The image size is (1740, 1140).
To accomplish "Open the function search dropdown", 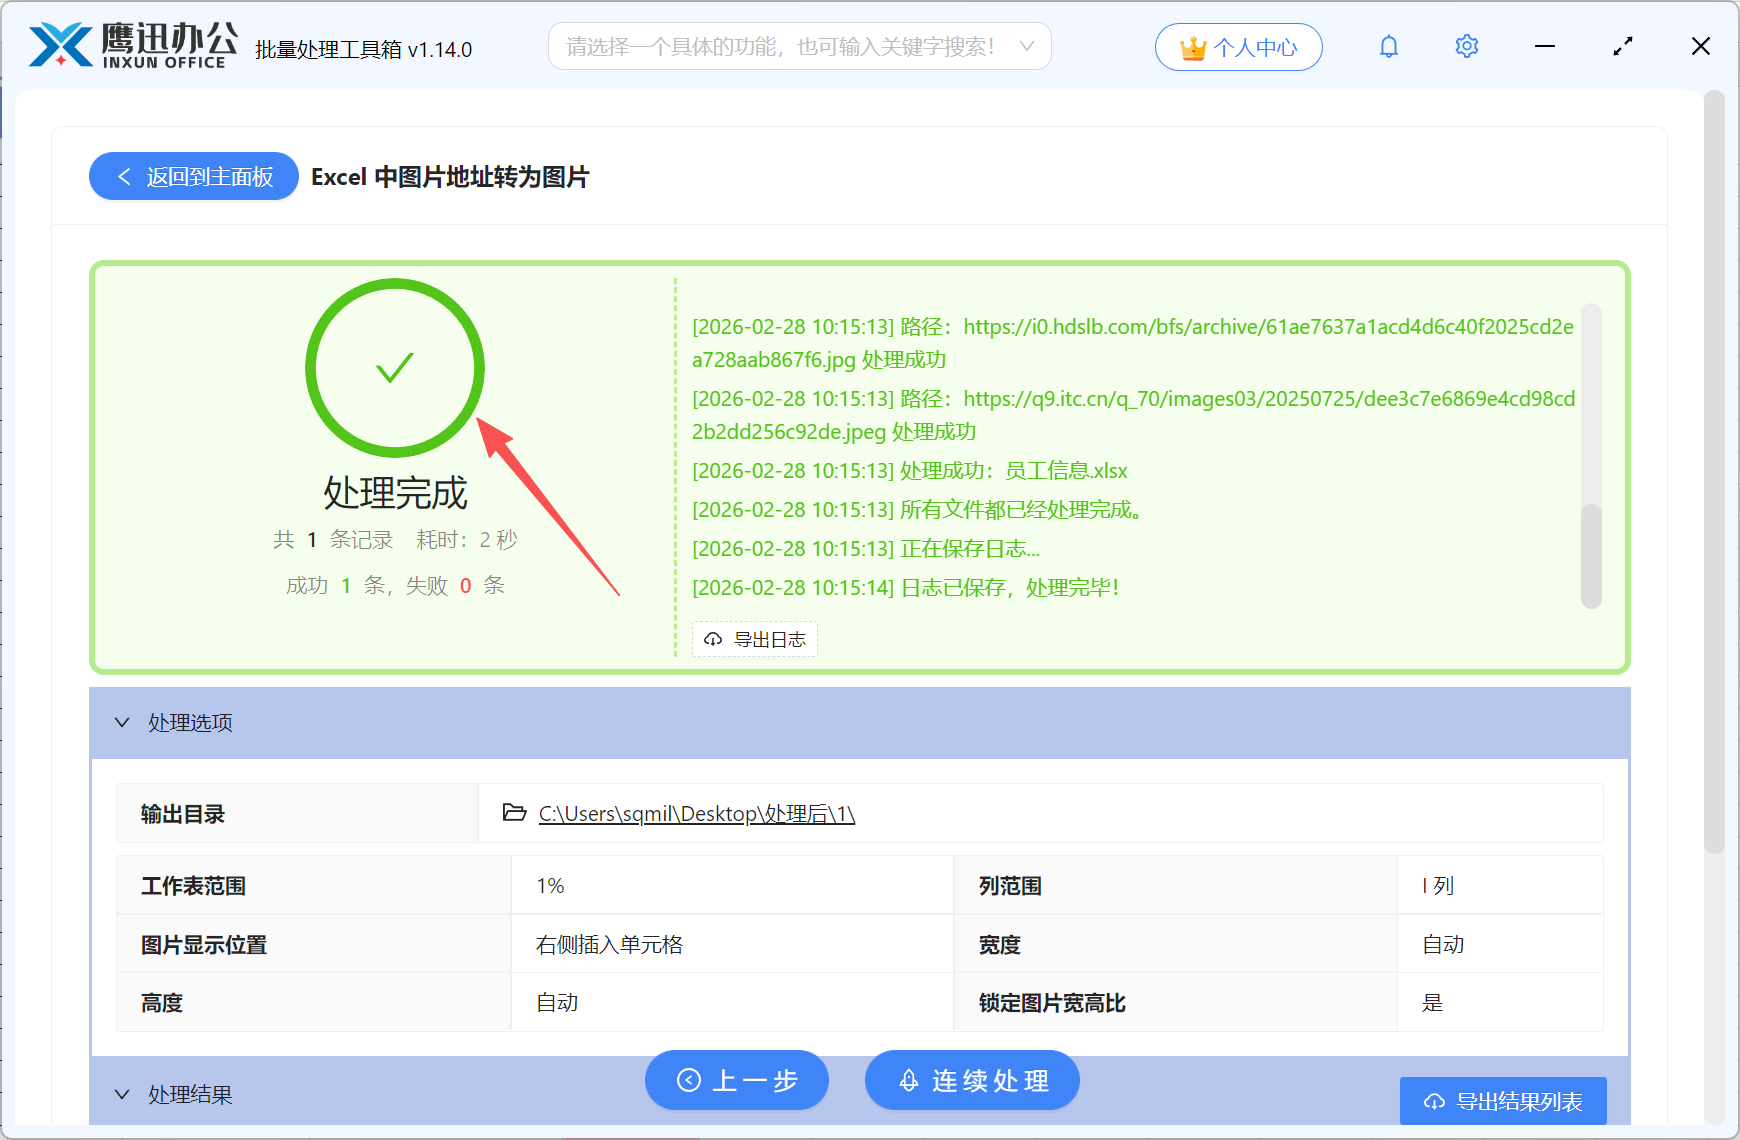I will coord(1026,46).
